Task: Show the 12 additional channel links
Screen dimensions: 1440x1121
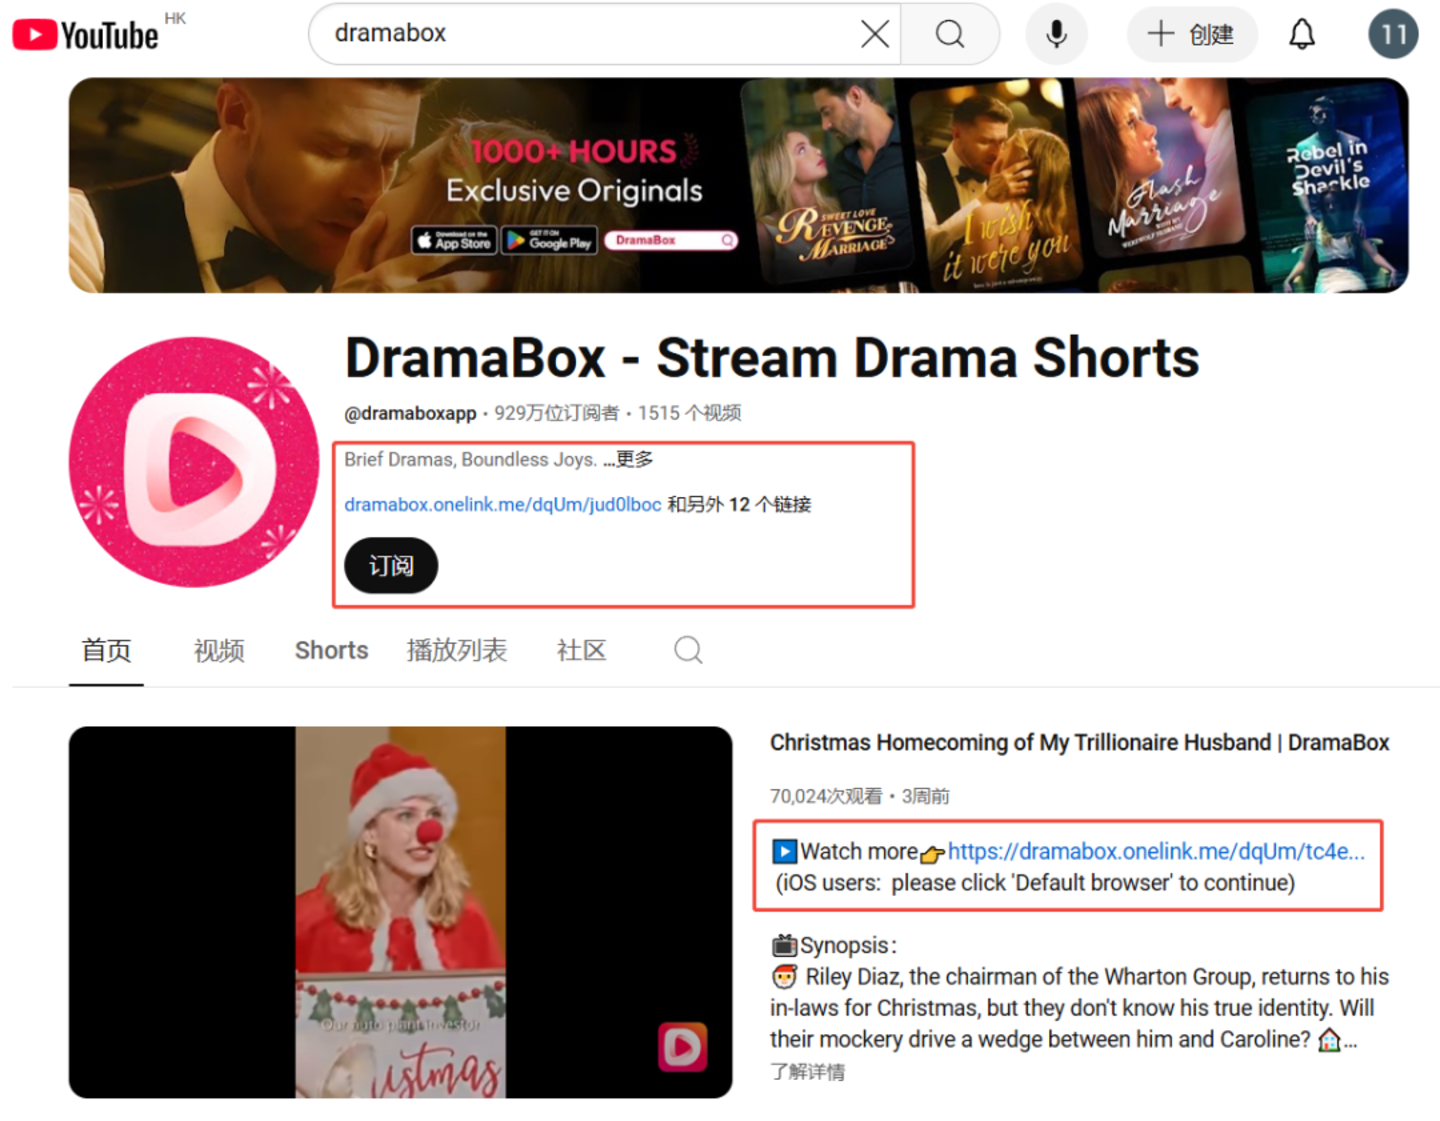Action: 740,505
